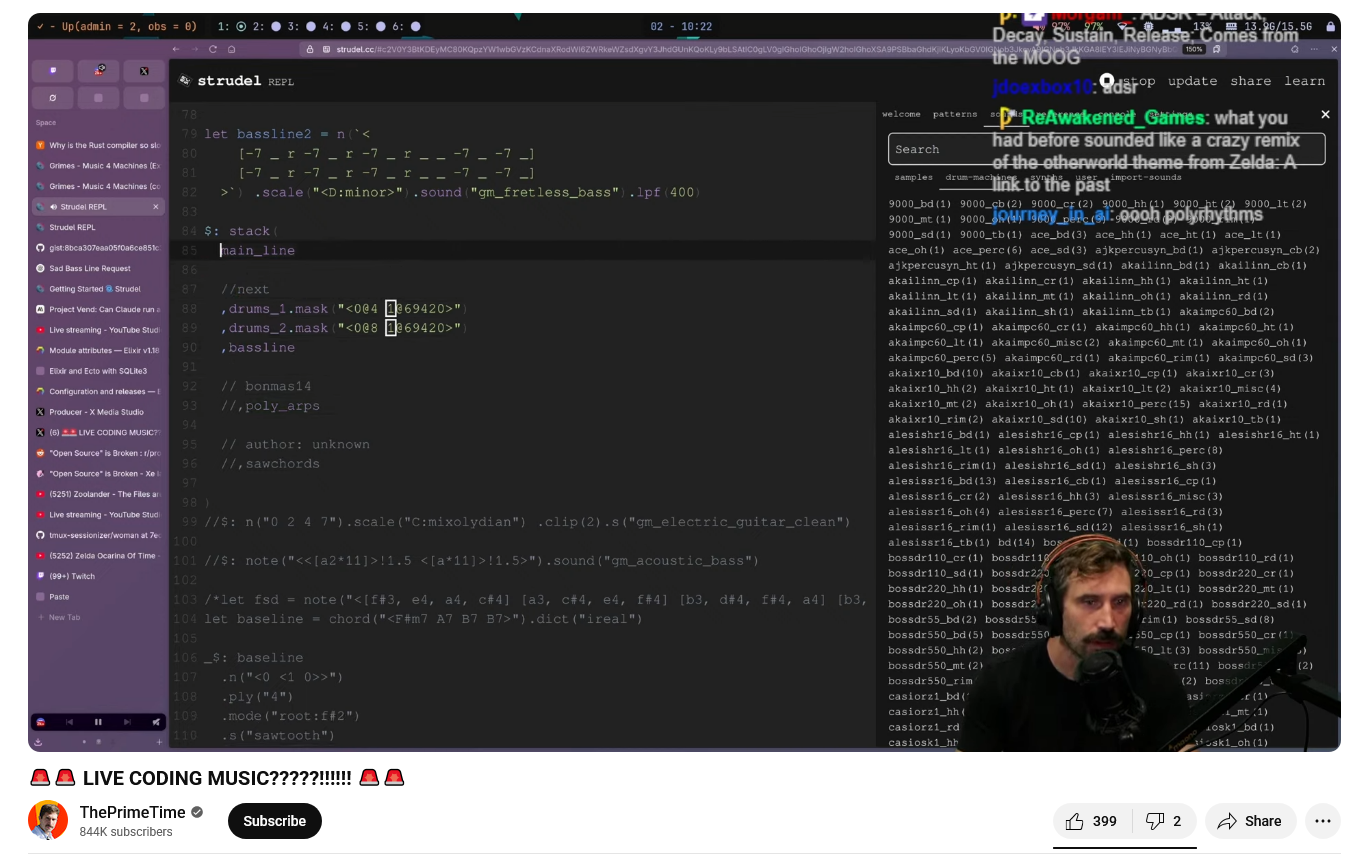Like the video with 399 likes
The height and width of the screenshot is (863, 1352).
(1092, 821)
